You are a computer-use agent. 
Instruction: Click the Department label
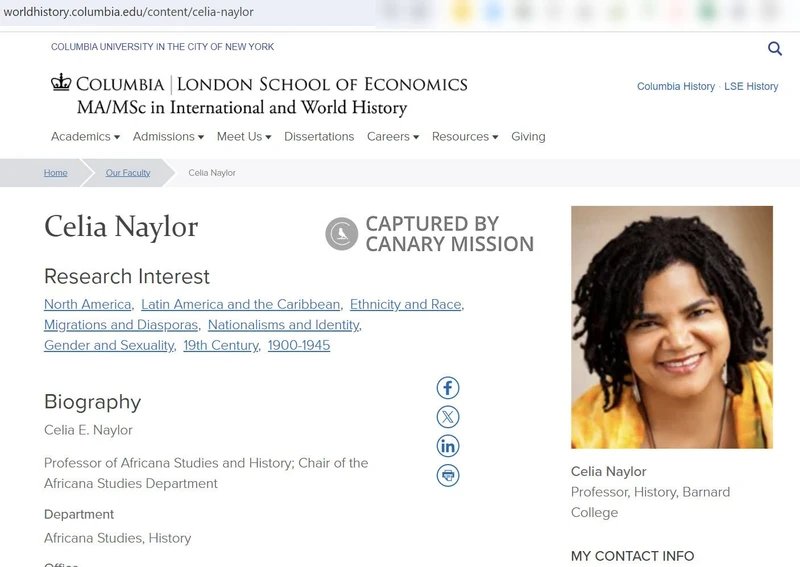79,514
